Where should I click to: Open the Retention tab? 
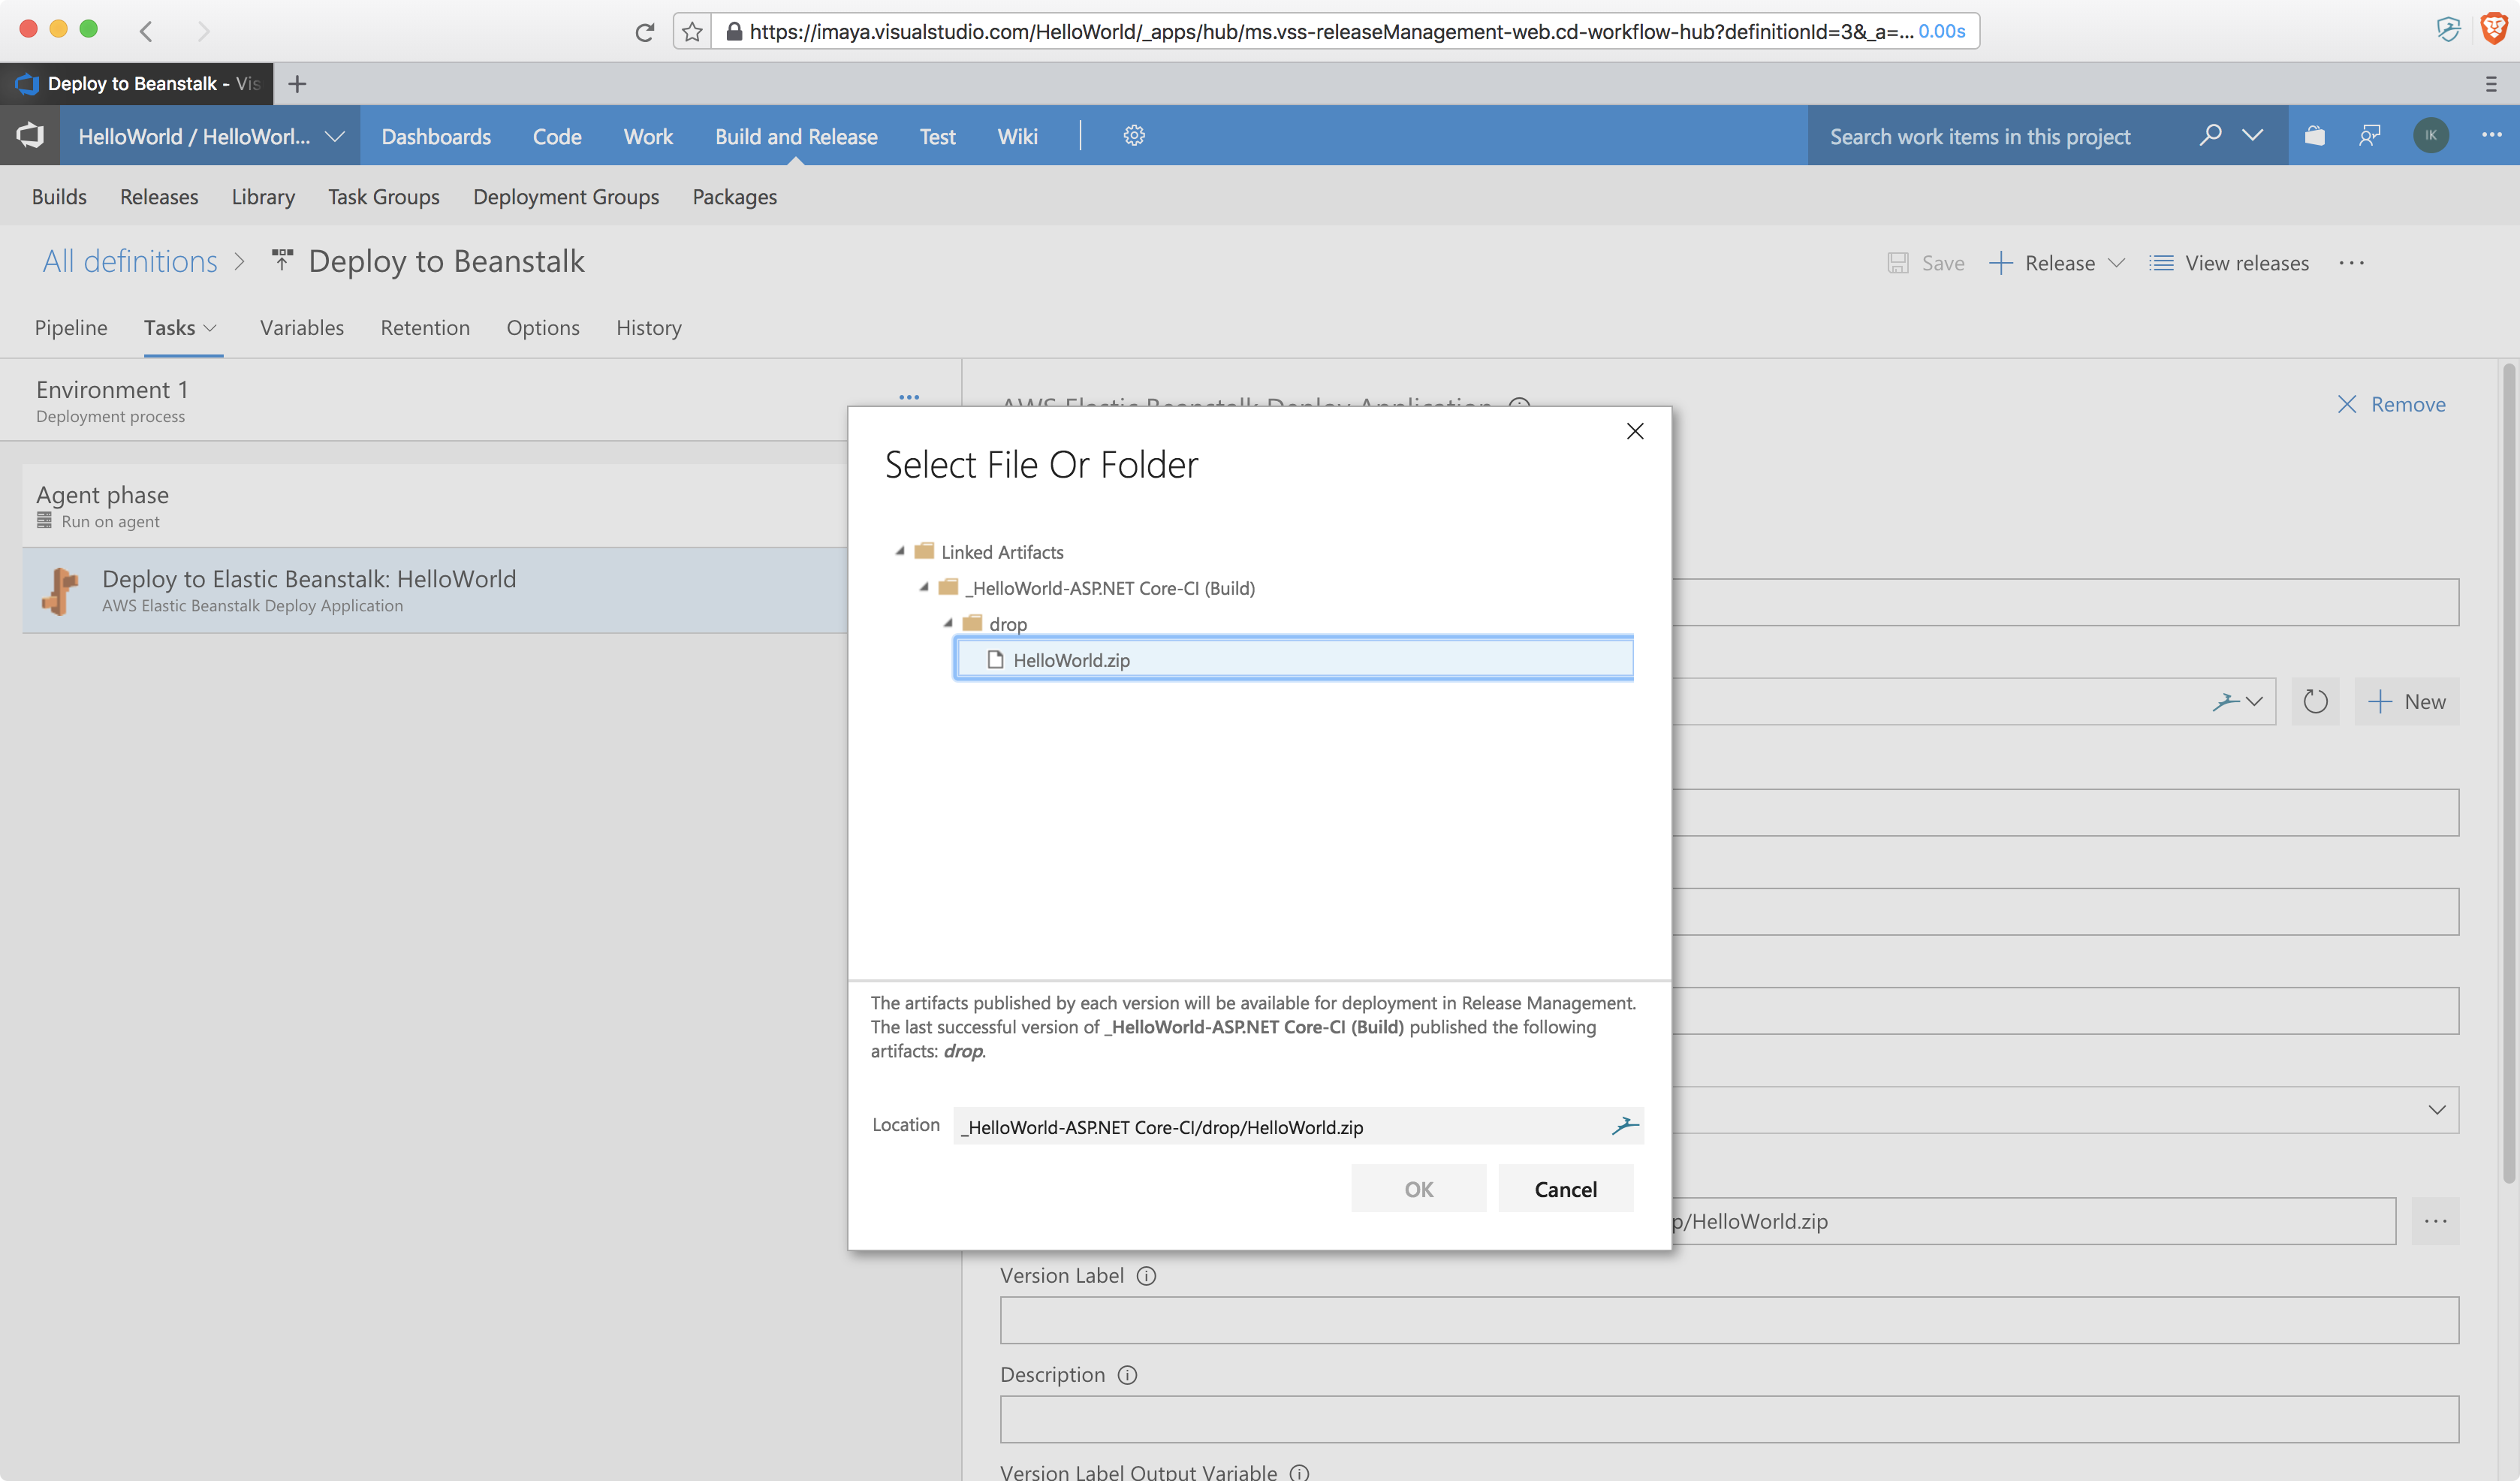[425, 327]
